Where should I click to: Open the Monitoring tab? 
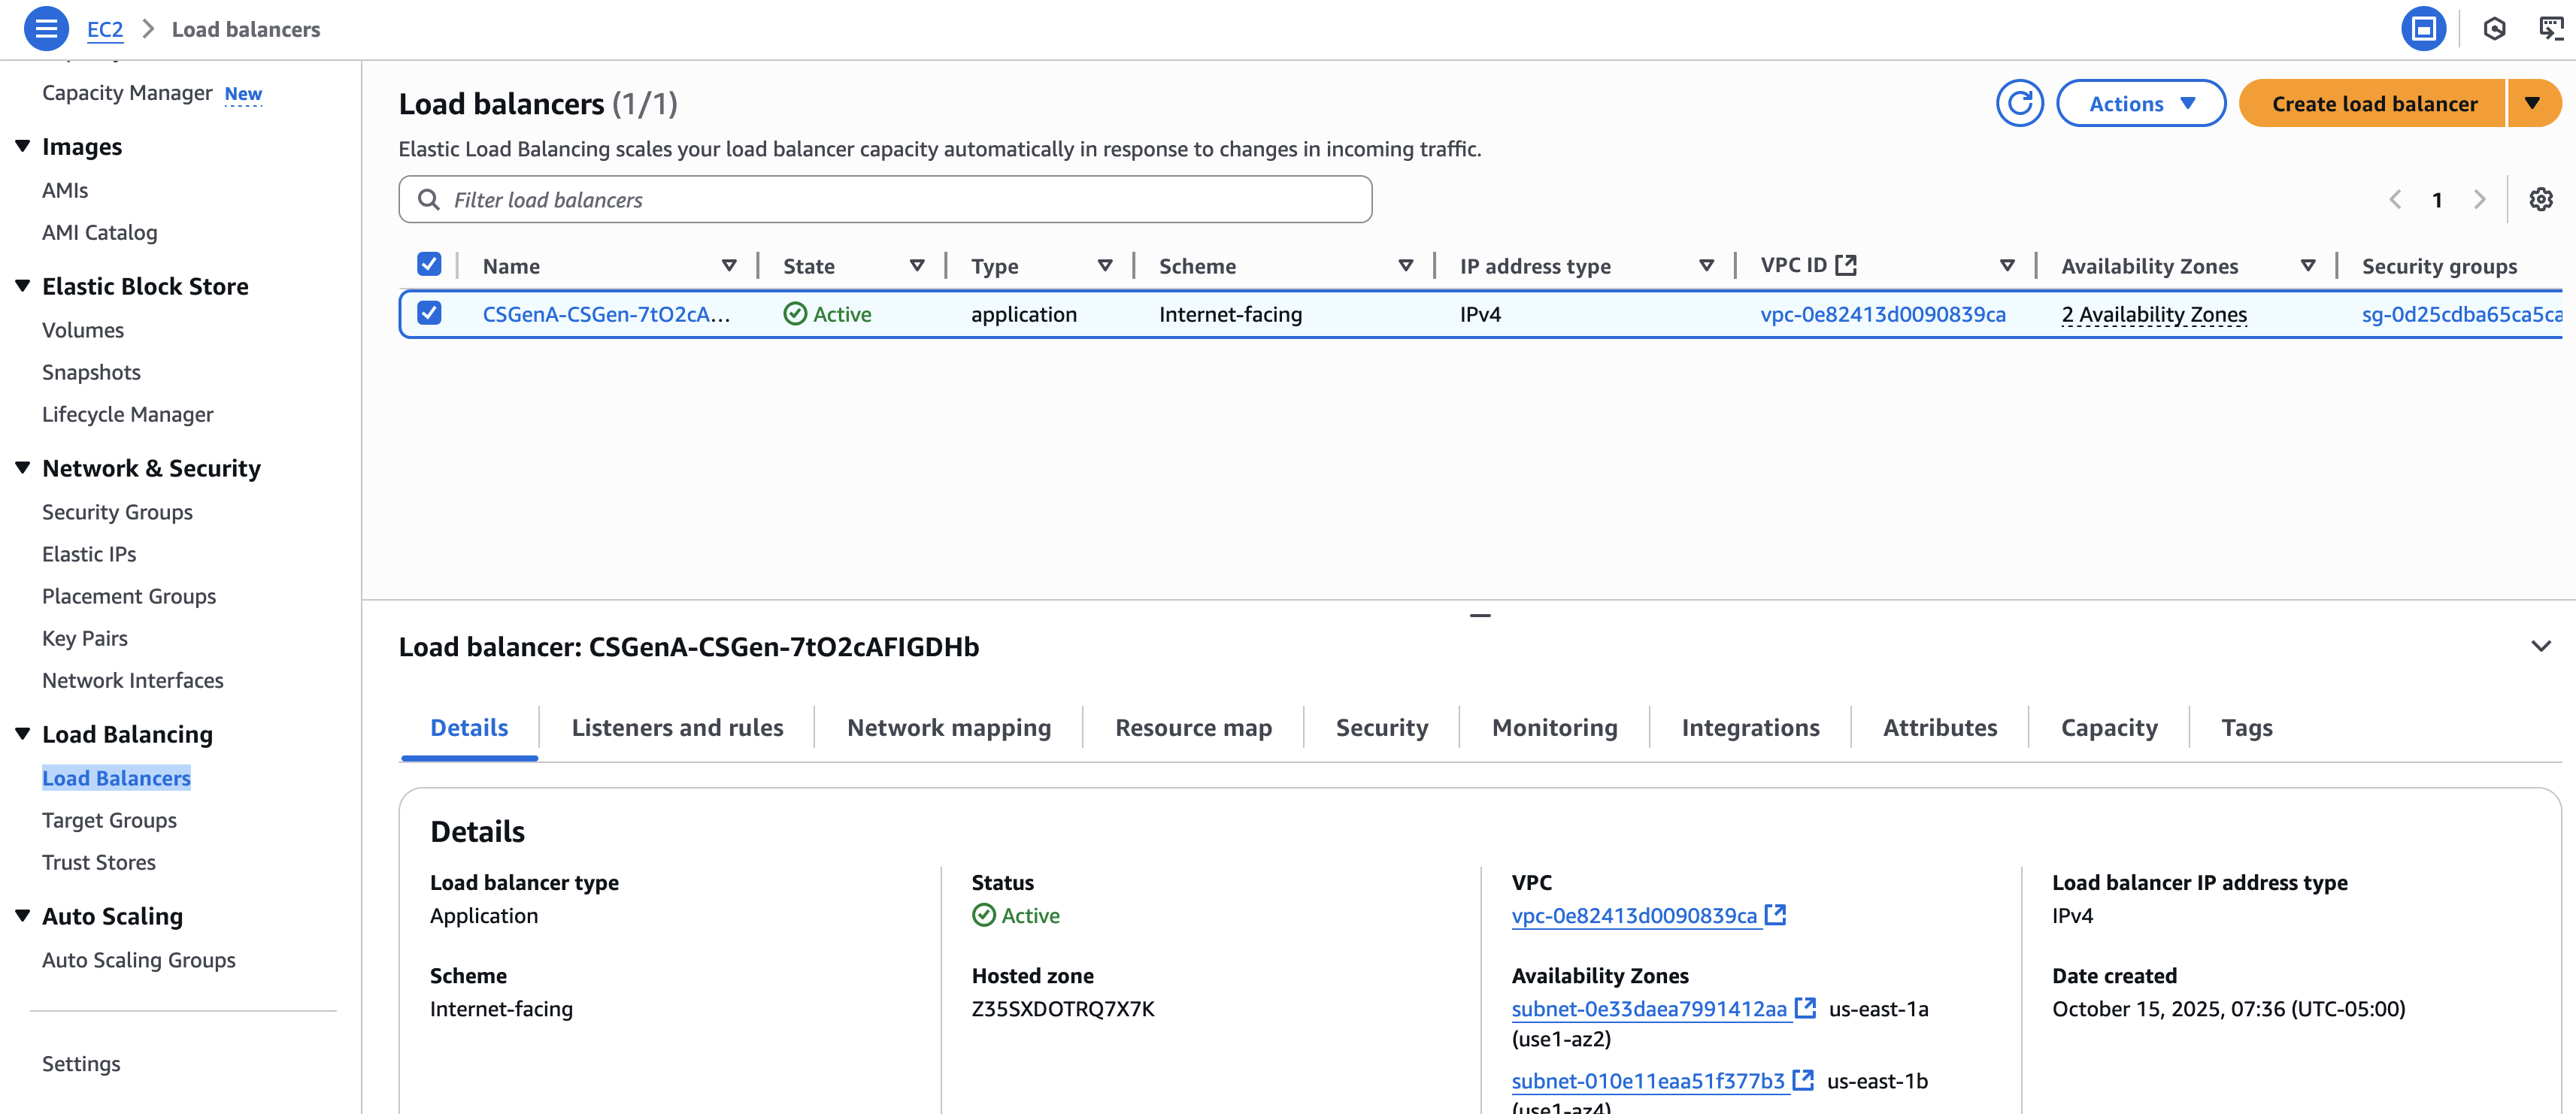tap(1554, 728)
